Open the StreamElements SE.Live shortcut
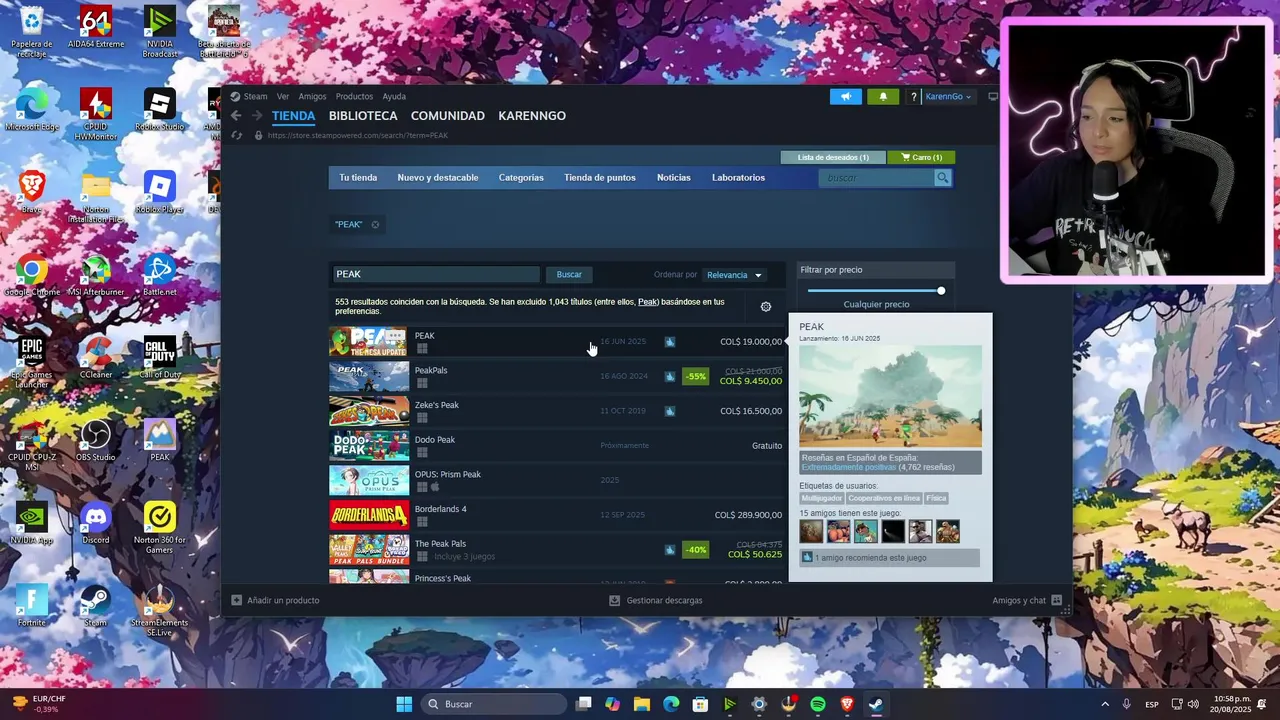 (x=160, y=610)
